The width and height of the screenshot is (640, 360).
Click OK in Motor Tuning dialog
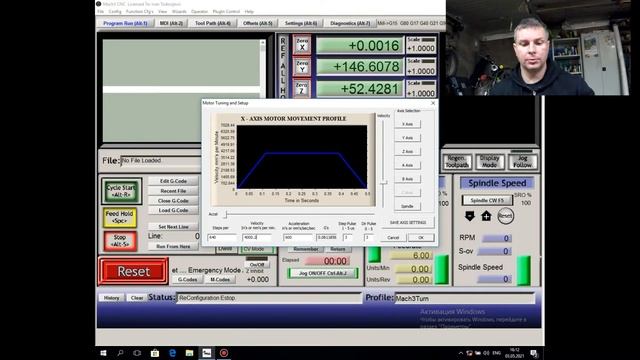click(421, 238)
